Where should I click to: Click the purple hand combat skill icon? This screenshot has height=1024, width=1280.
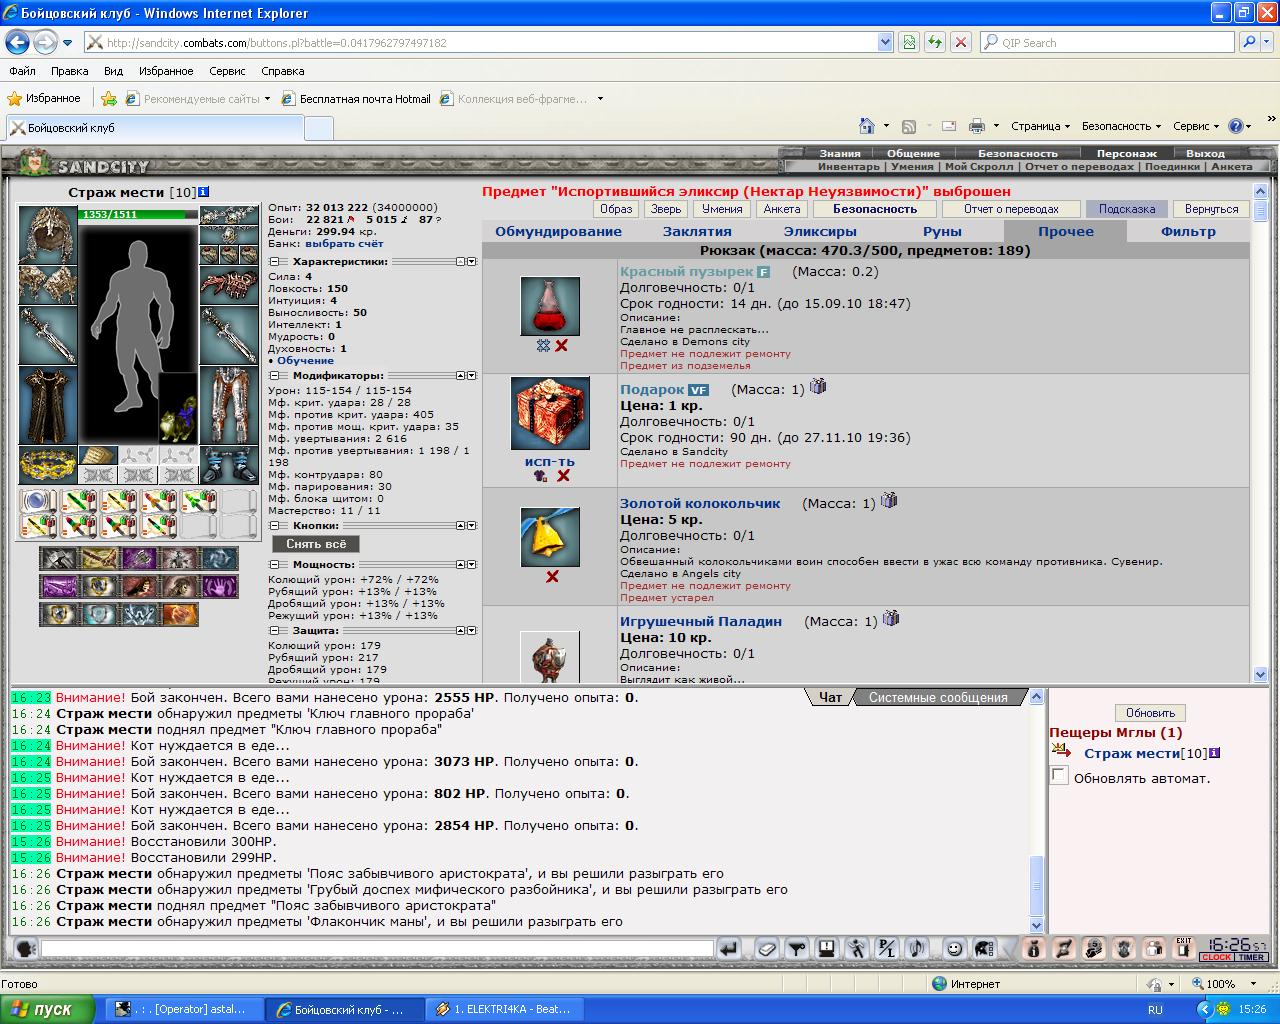click(x=220, y=586)
